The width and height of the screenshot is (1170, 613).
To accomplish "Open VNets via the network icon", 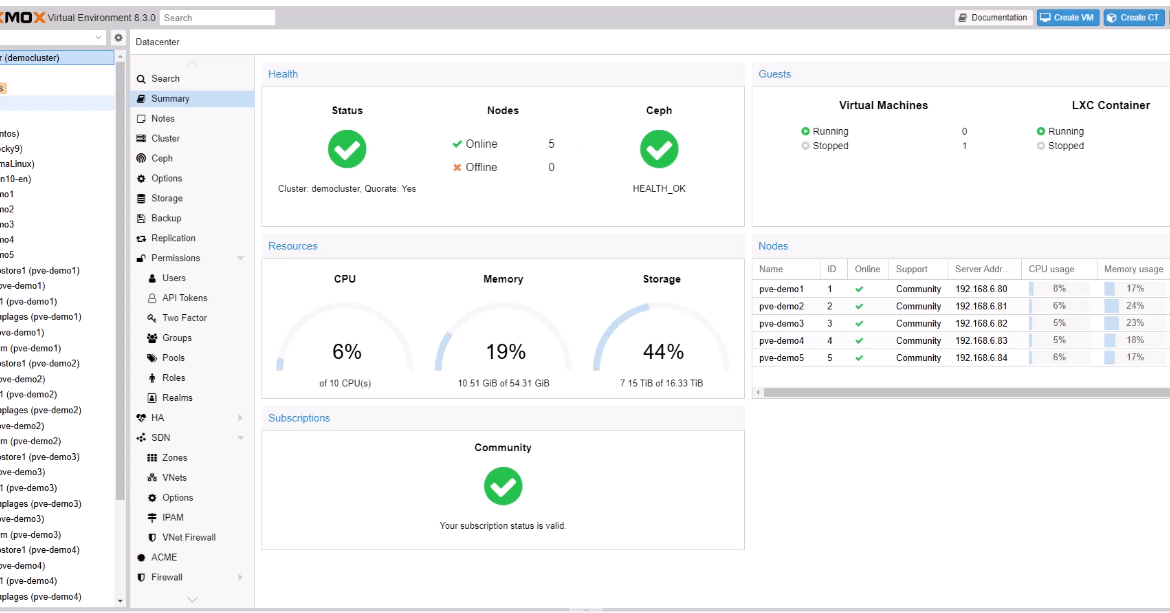I will pyautogui.click(x=152, y=478).
